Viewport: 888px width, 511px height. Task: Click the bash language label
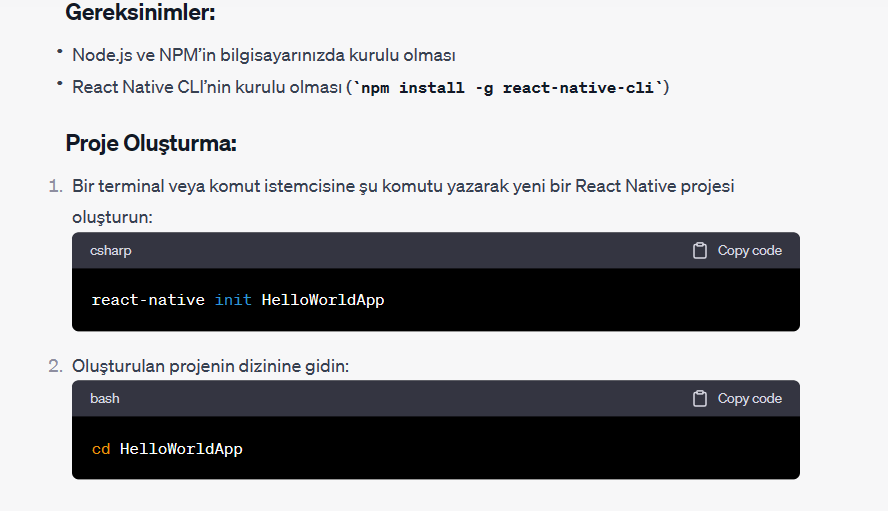pyautogui.click(x=105, y=398)
